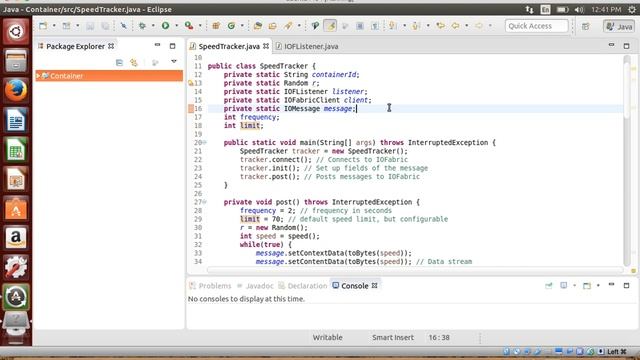This screenshot has width=640, height=360.
Task: Click the Open Task folder icon
Action: [x=272, y=26]
